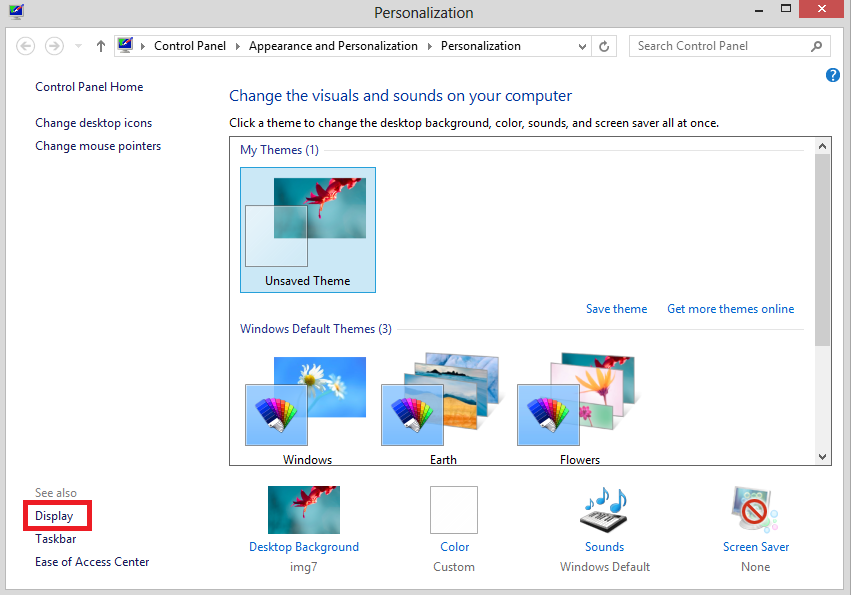The height and width of the screenshot is (595, 851).
Task: Open Control Panel Home
Action: pyautogui.click(x=89, y=87)
